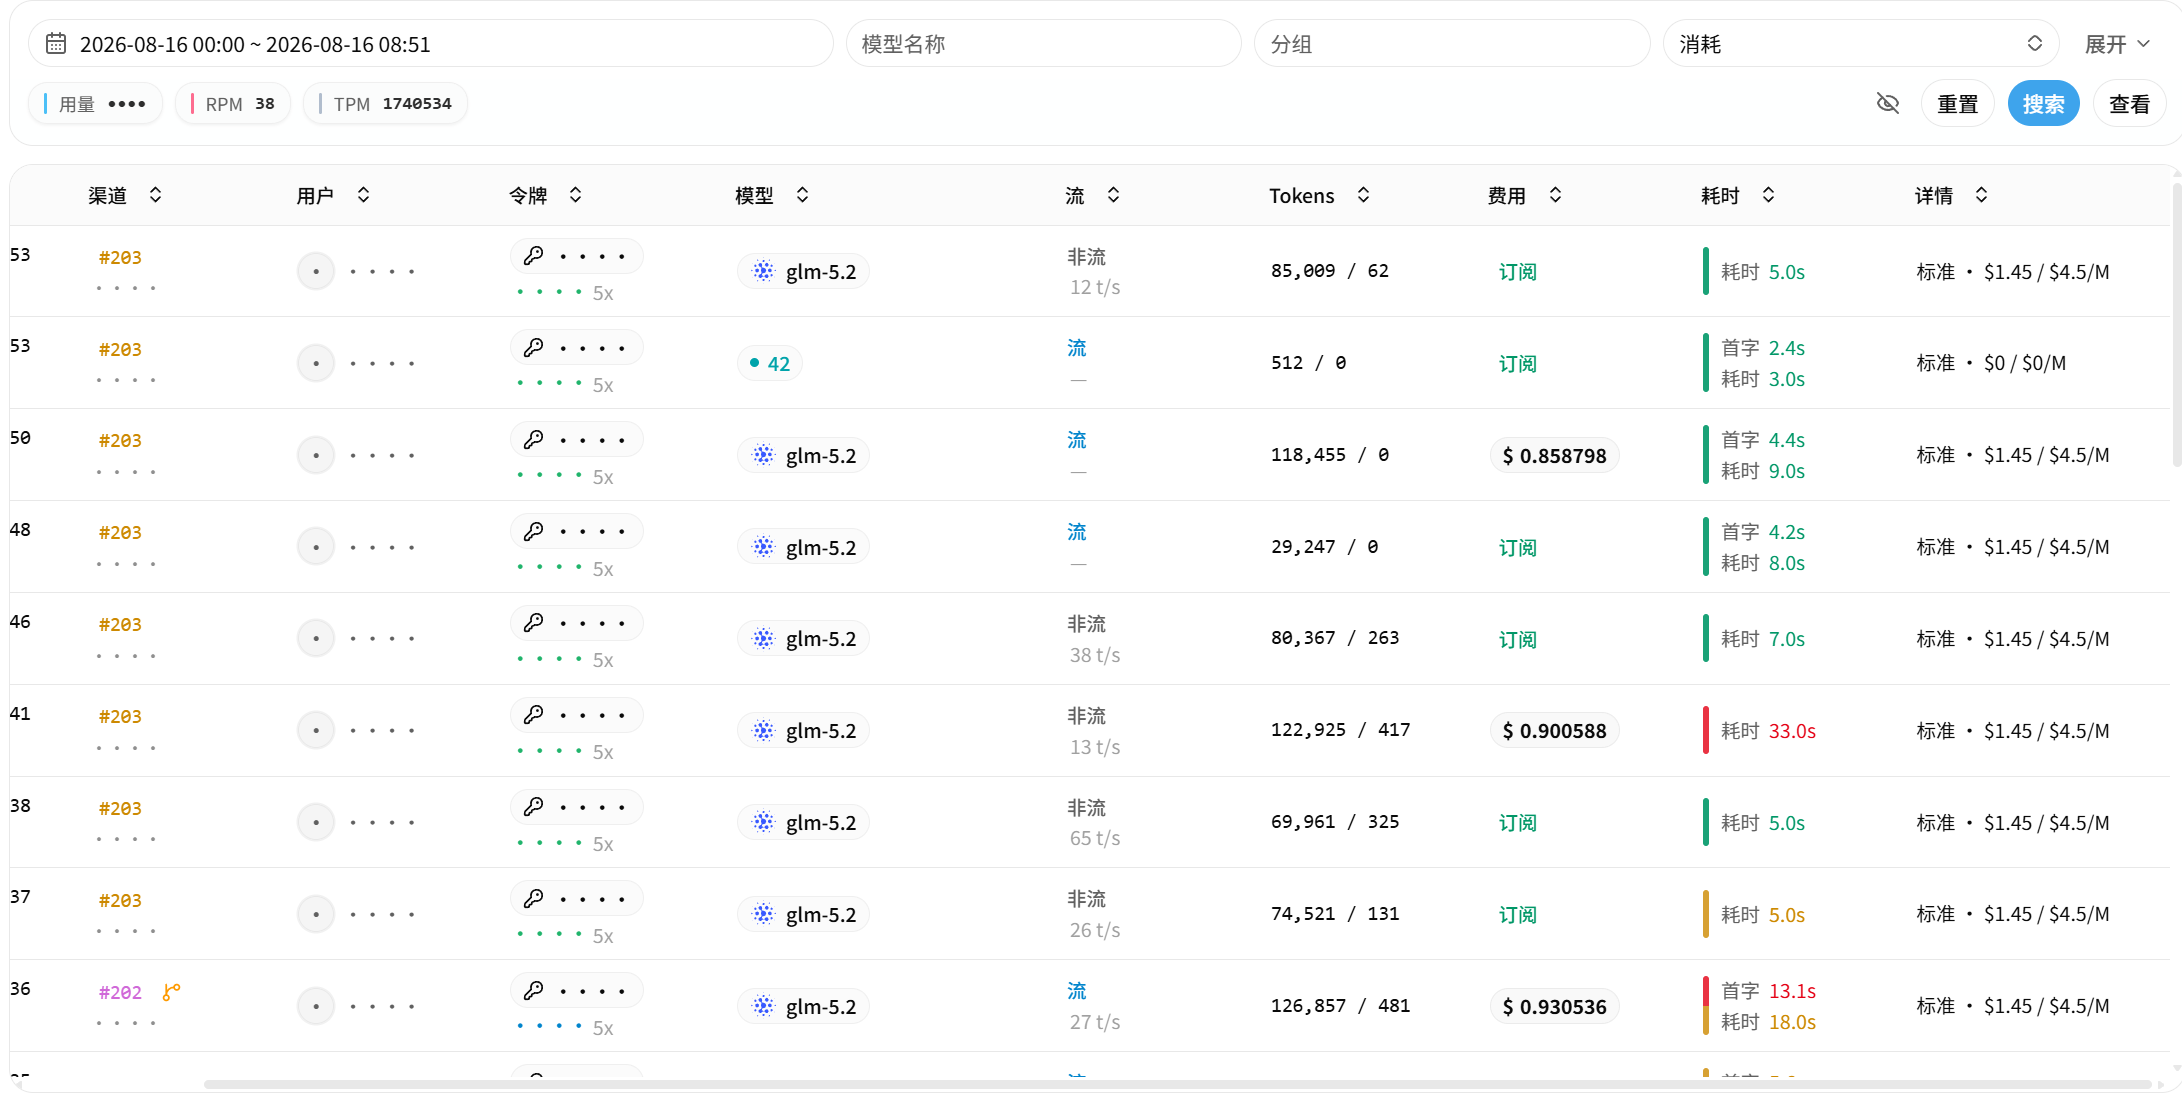This screenshot has width=2182, height=1110.
Task: Click the $ 0.858798 cost badge
Action: (x=1554, y=455)
